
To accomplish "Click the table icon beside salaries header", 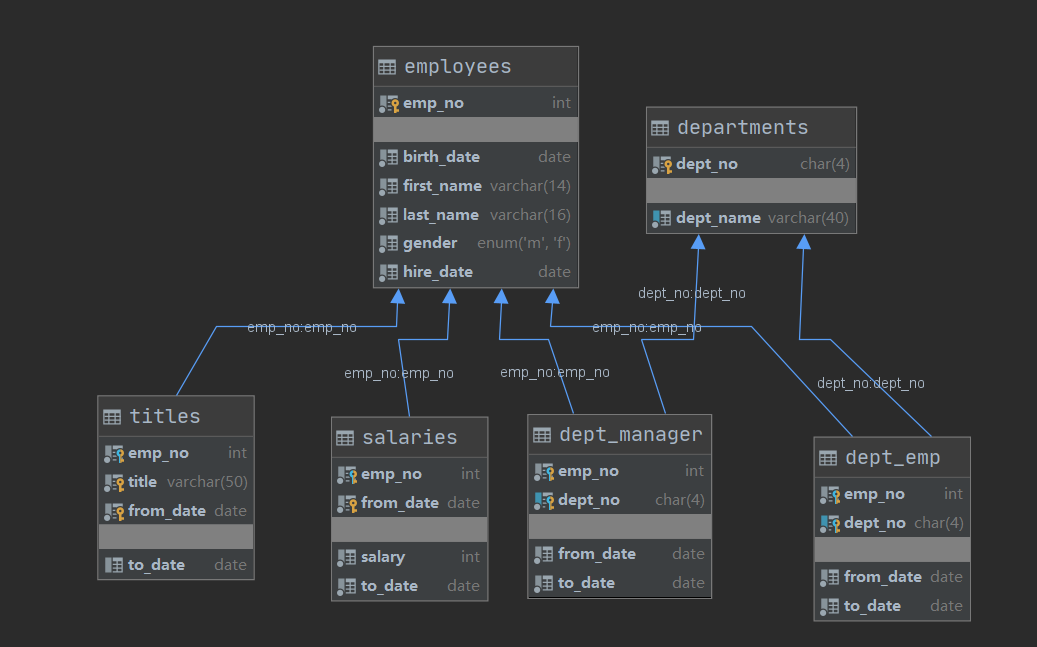I will point(345,438).
